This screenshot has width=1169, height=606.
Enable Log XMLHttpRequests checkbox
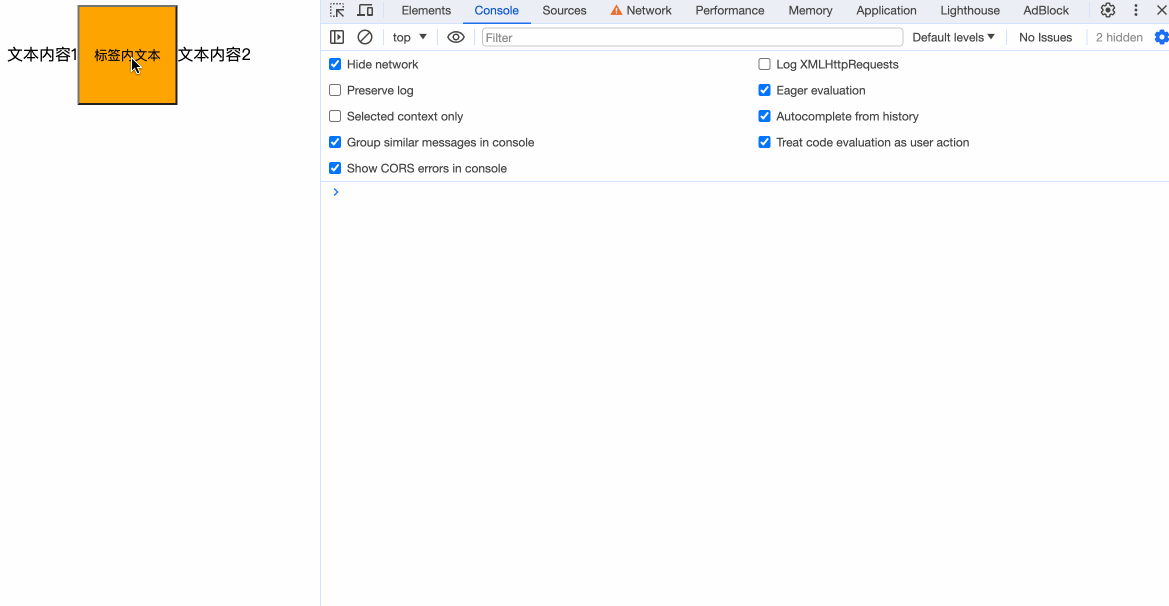coord(765,64)
